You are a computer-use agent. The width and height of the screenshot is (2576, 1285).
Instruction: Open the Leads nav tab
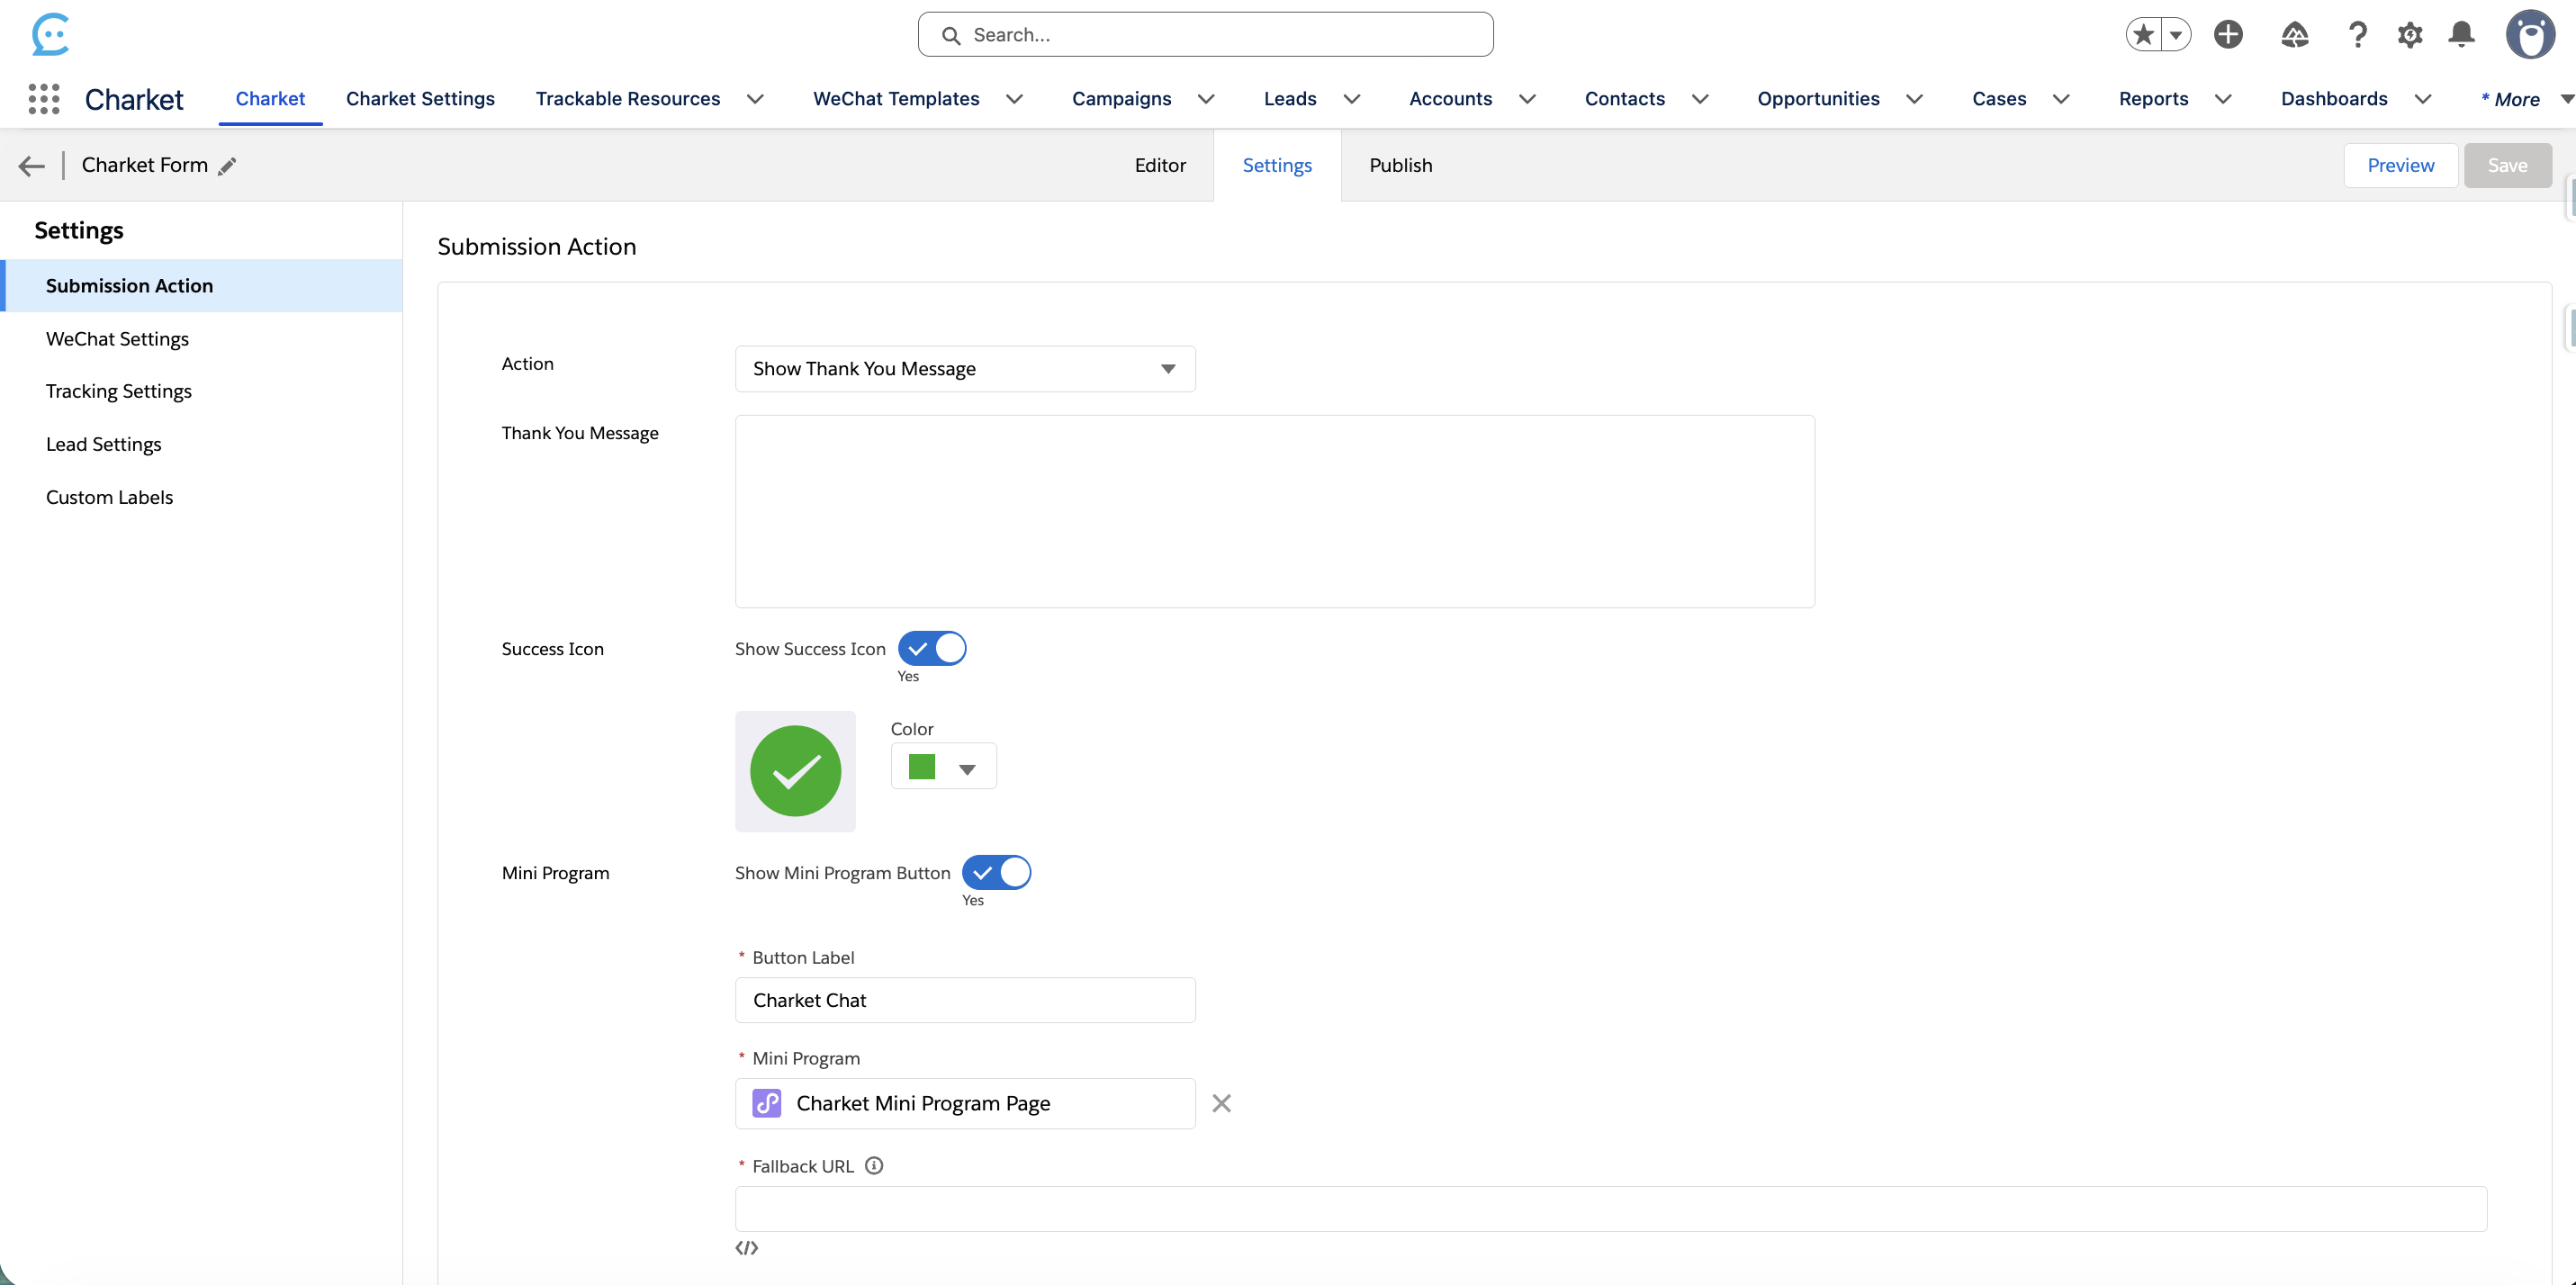(1290, 99)
